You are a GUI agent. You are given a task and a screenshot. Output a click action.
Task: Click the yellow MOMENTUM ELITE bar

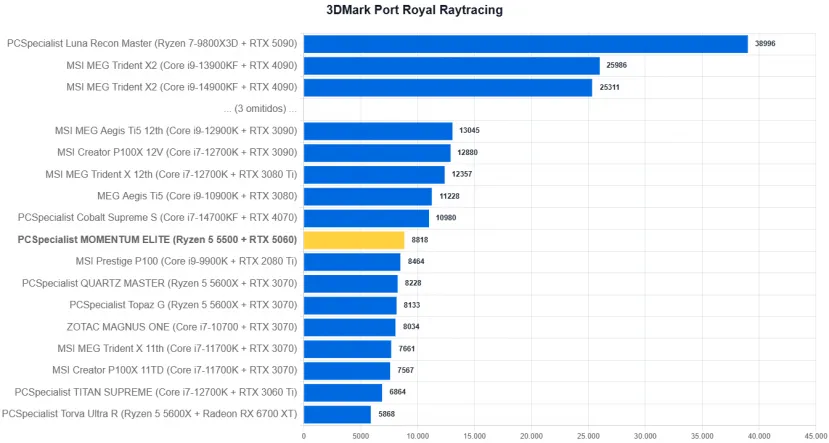coord(354,240)
